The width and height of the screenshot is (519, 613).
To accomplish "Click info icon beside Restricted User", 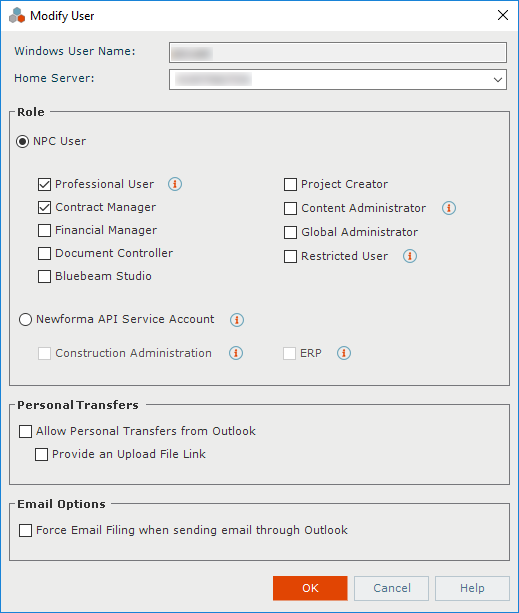I will tap(410, 256).
